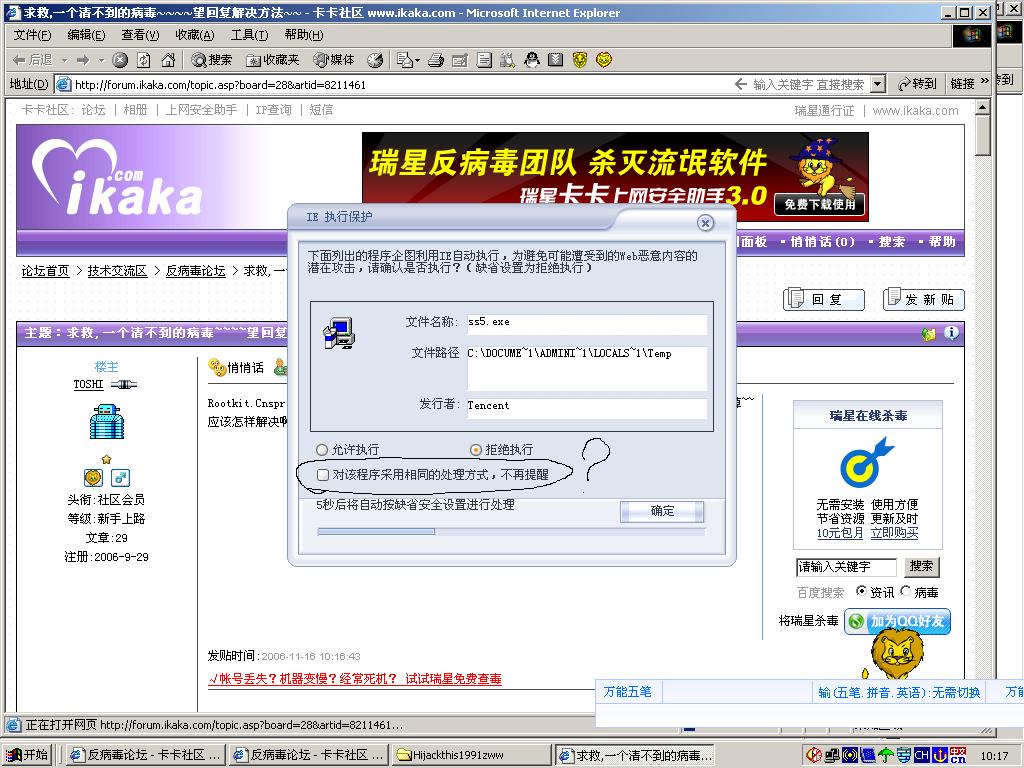Open the 收藏夹 favorites toolbar button
The height and width of the screenshot is (768, 1024).
point(272,60)
